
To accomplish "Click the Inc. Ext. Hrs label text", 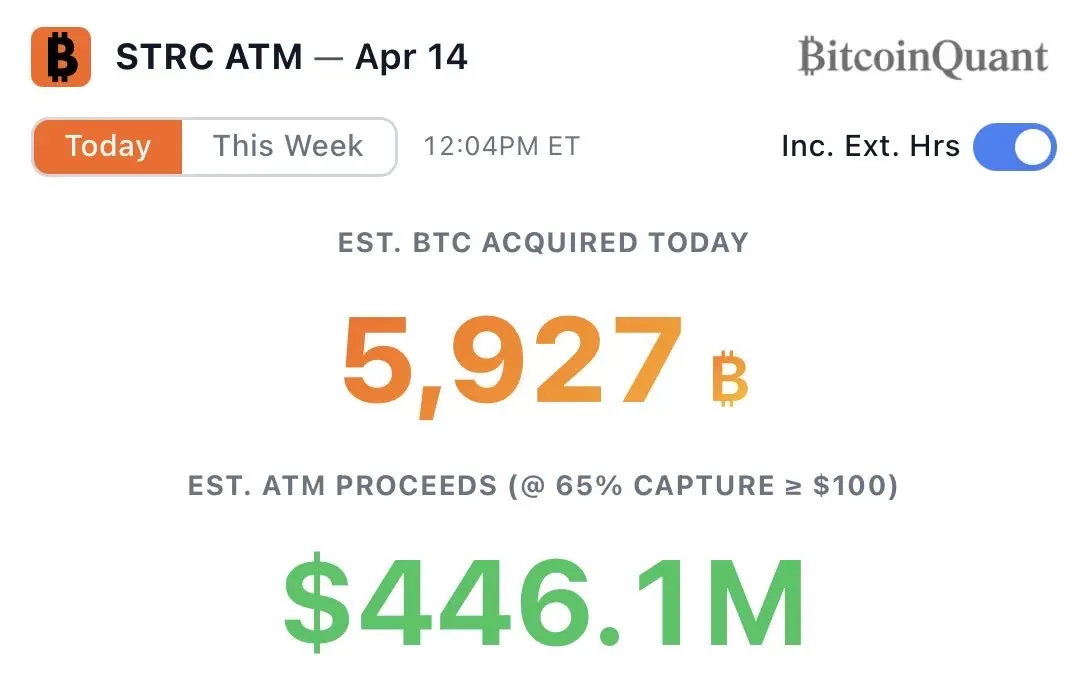I will click(x=870, y=146).
